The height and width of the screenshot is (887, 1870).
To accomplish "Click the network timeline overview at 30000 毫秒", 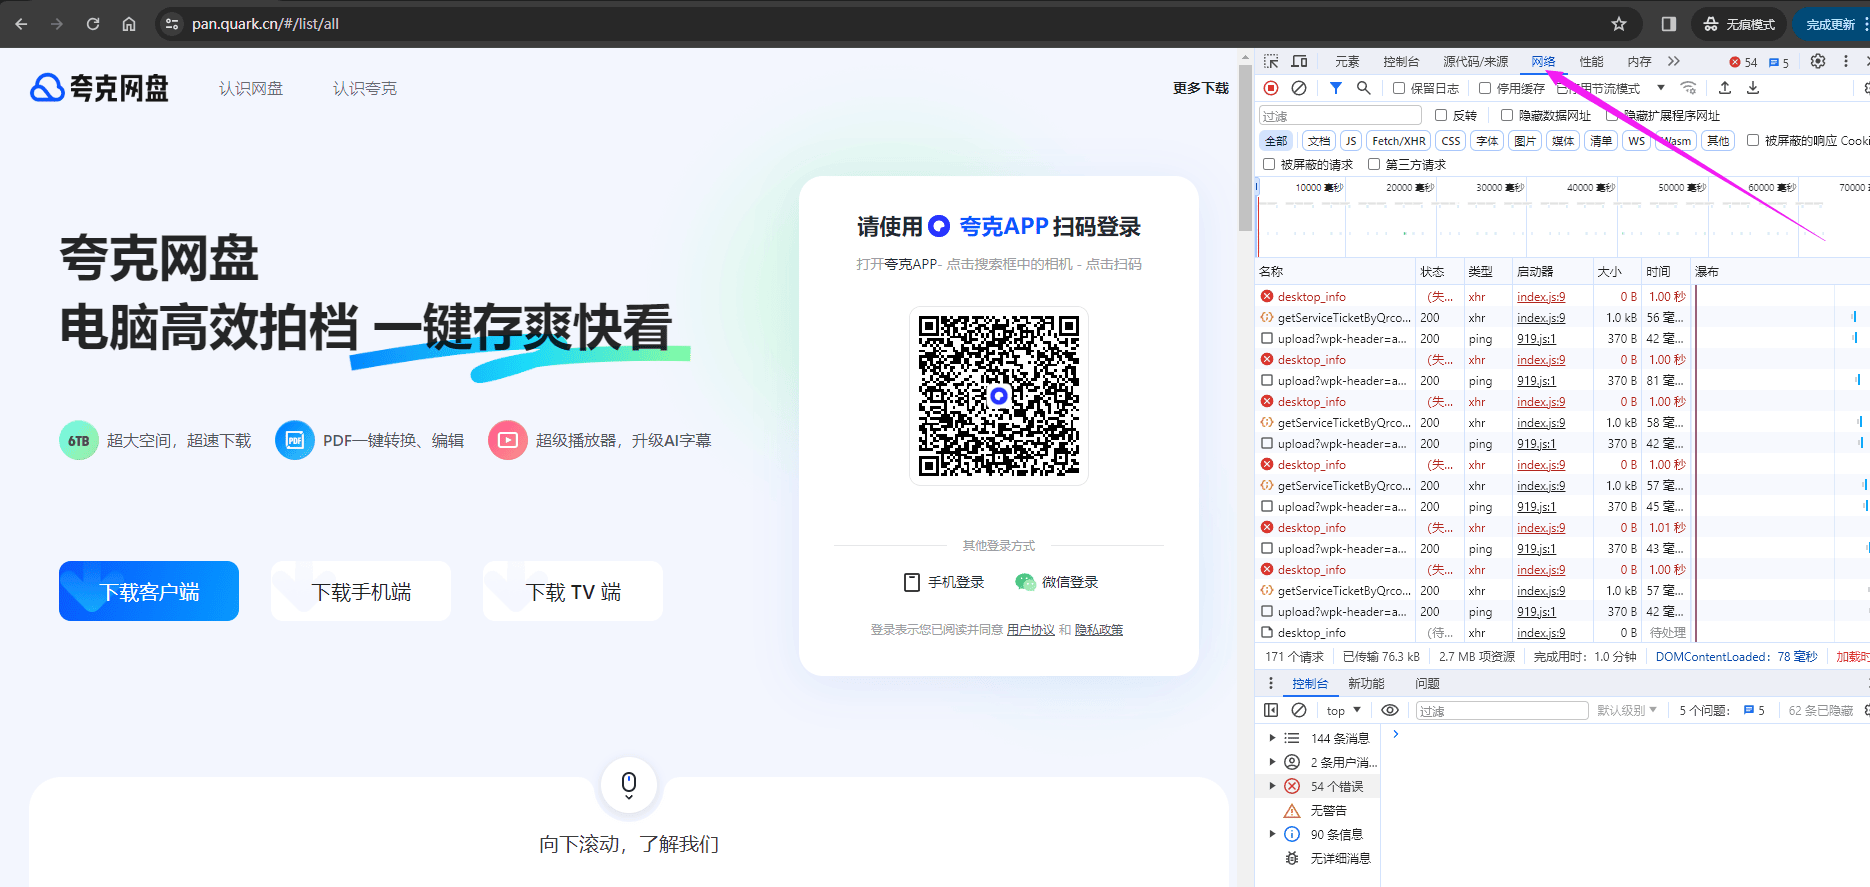I will point(1498,220).
